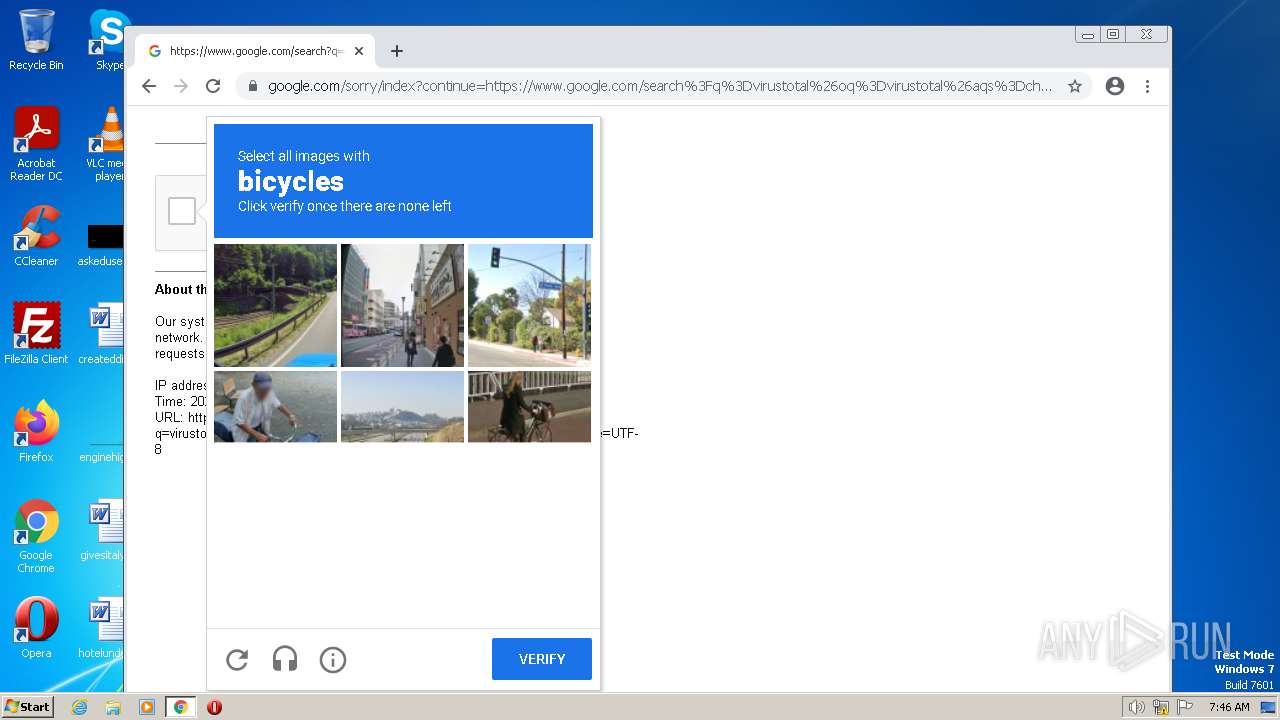Open the Chrome profile menu
1280x720 pixels.
[1115, 86]
